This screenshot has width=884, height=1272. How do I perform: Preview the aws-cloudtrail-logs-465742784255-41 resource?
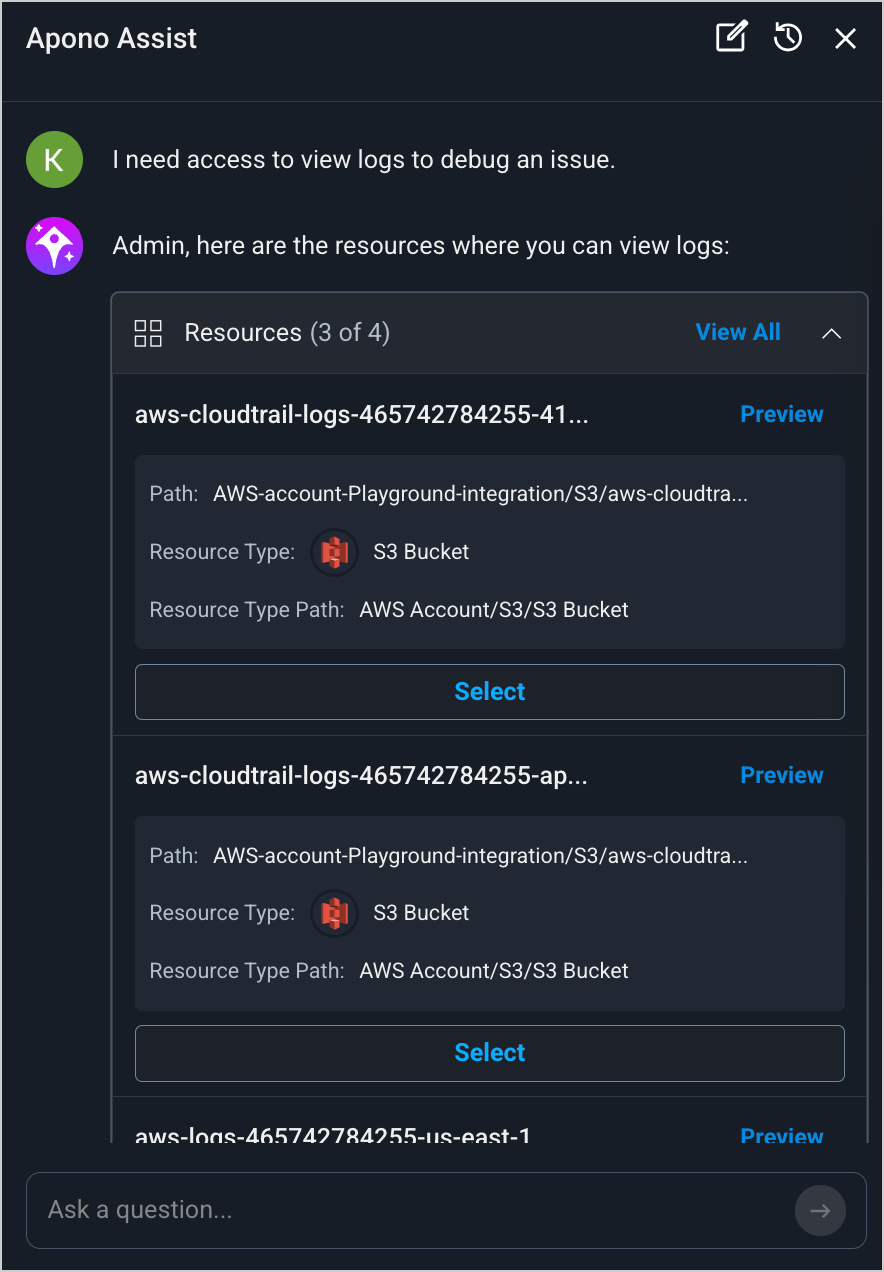781,414
